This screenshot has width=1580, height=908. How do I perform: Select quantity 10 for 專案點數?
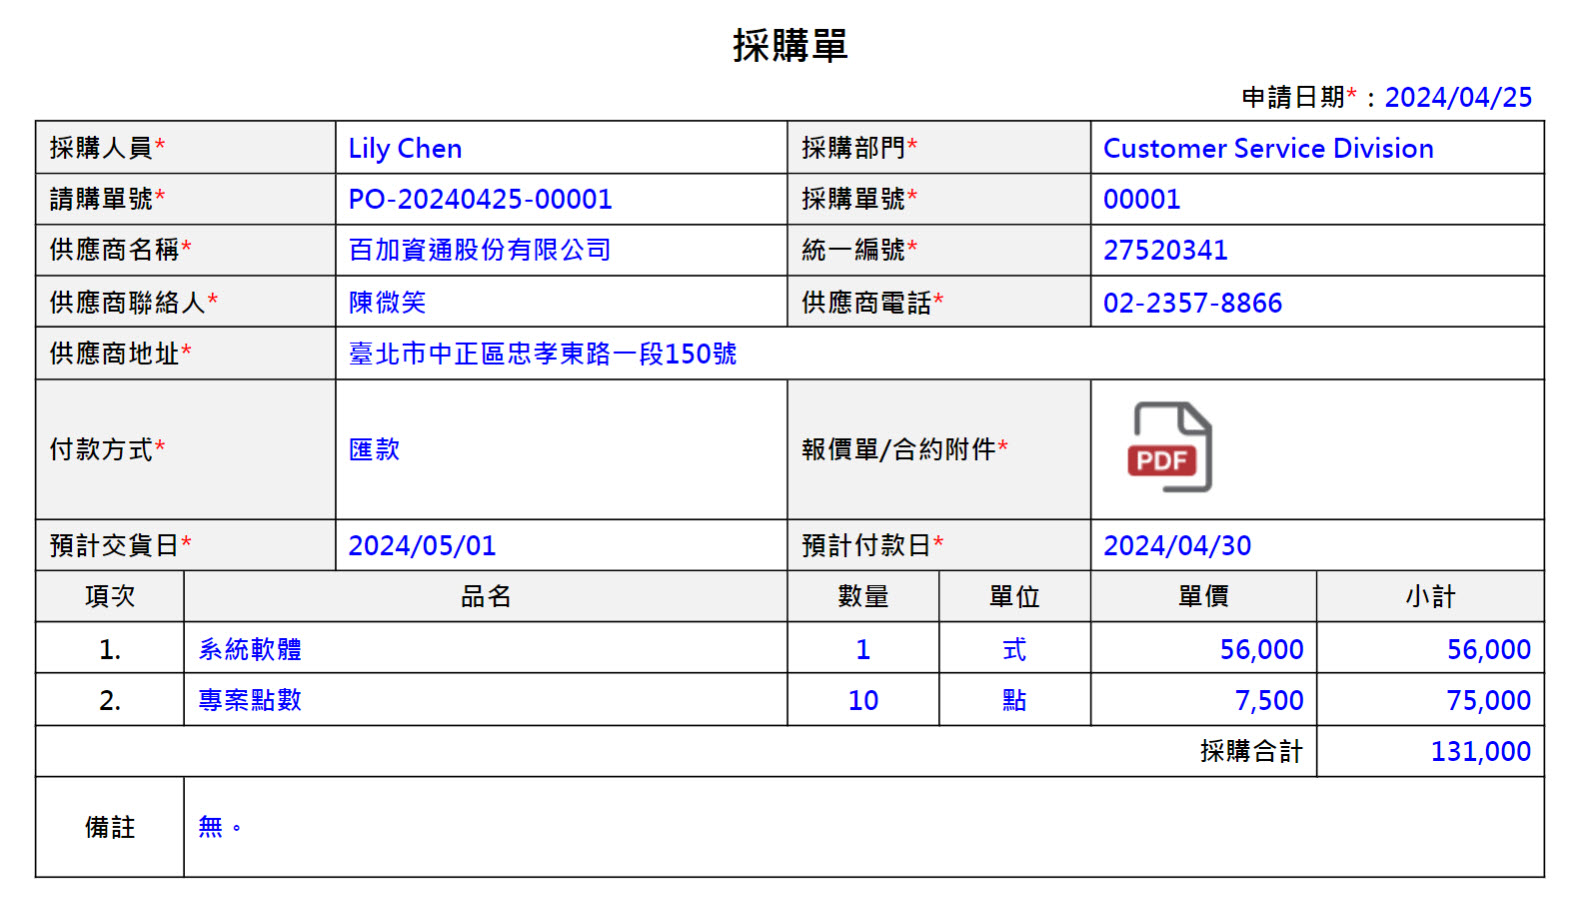[863, 701]
